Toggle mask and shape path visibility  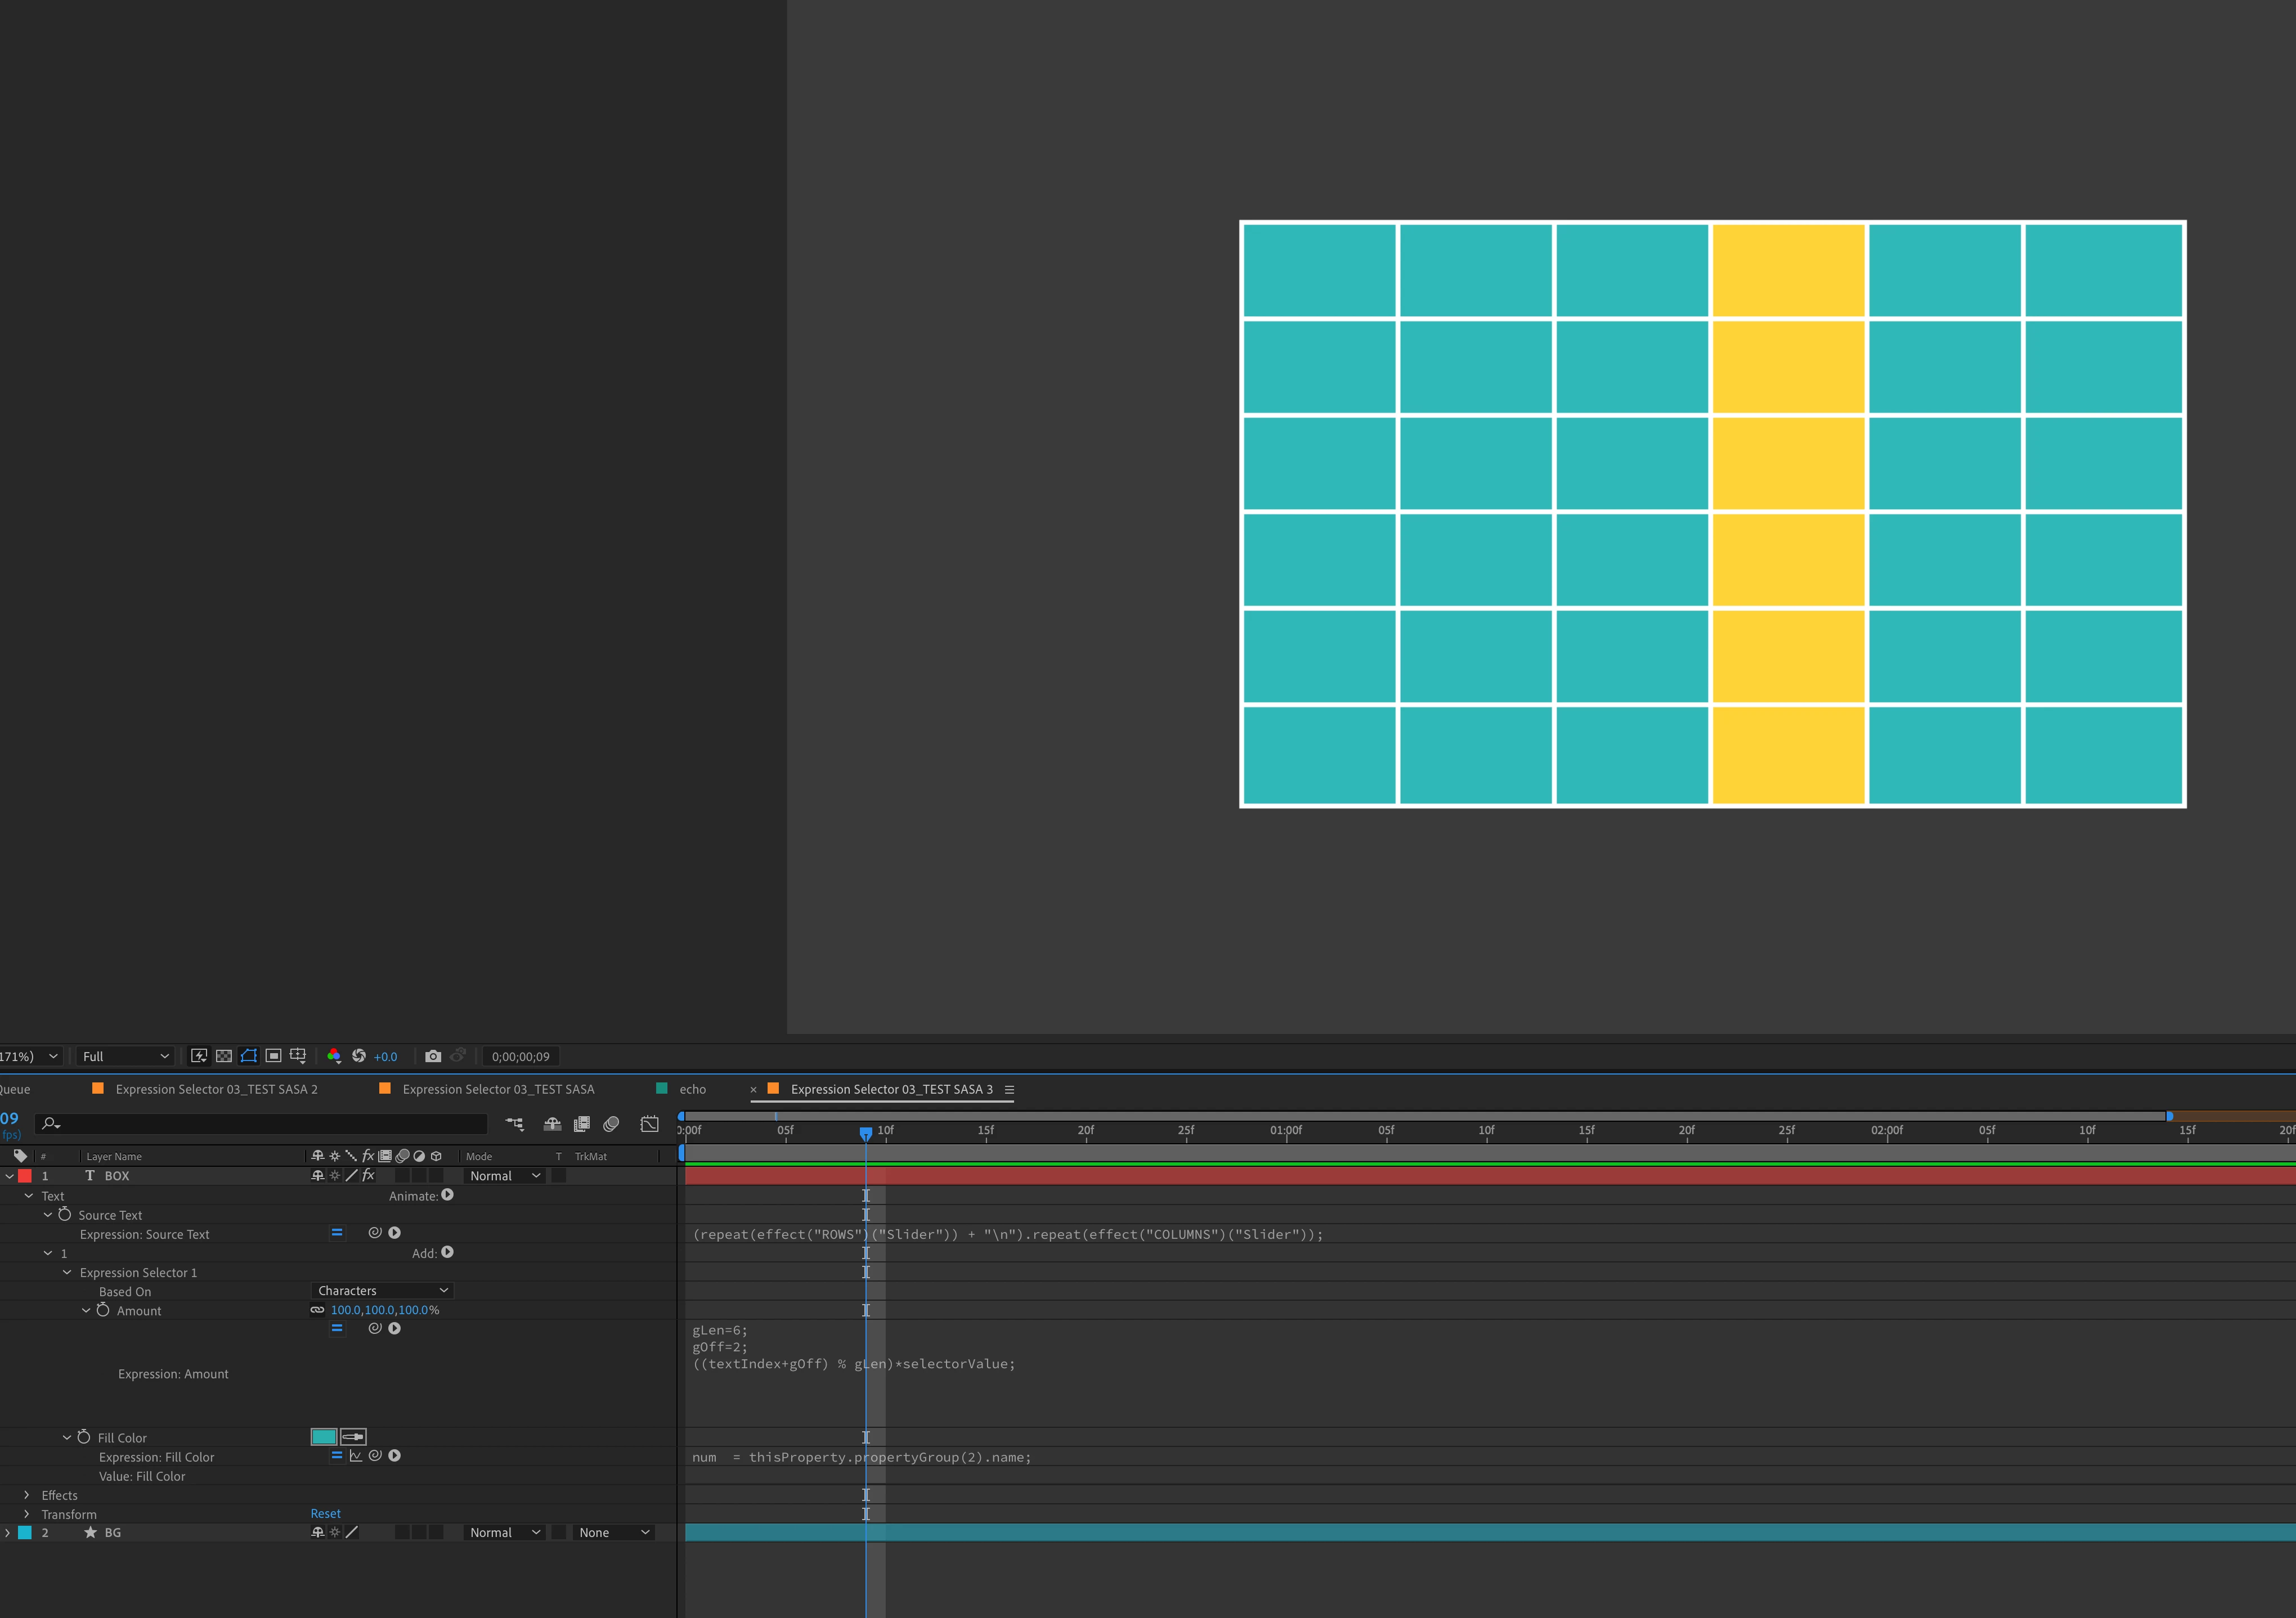(x=249, y=1056)
